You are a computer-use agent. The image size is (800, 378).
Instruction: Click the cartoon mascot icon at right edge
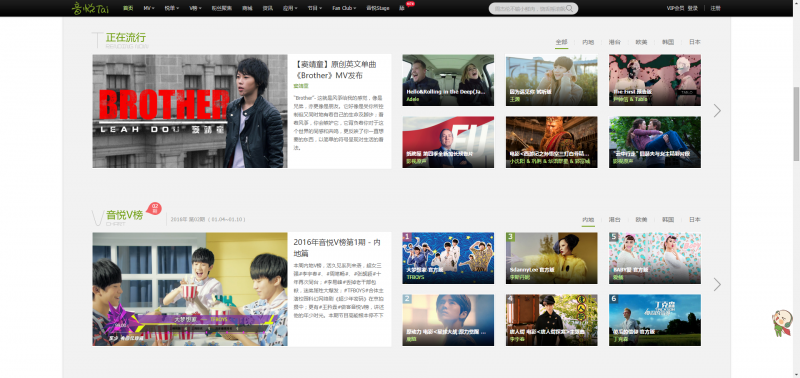(x=782, y=323)
